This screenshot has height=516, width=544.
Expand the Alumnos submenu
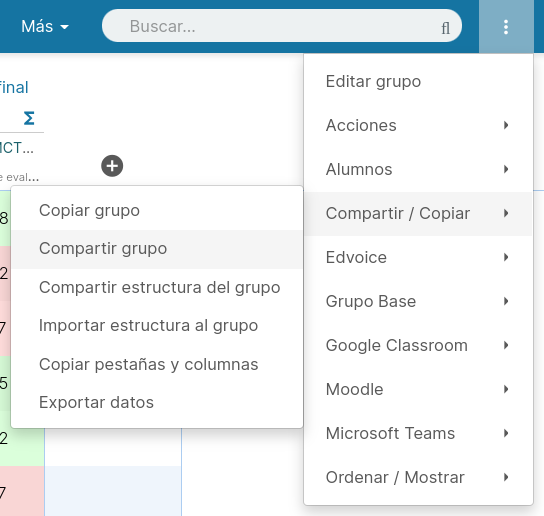click(x=418, y=169)
